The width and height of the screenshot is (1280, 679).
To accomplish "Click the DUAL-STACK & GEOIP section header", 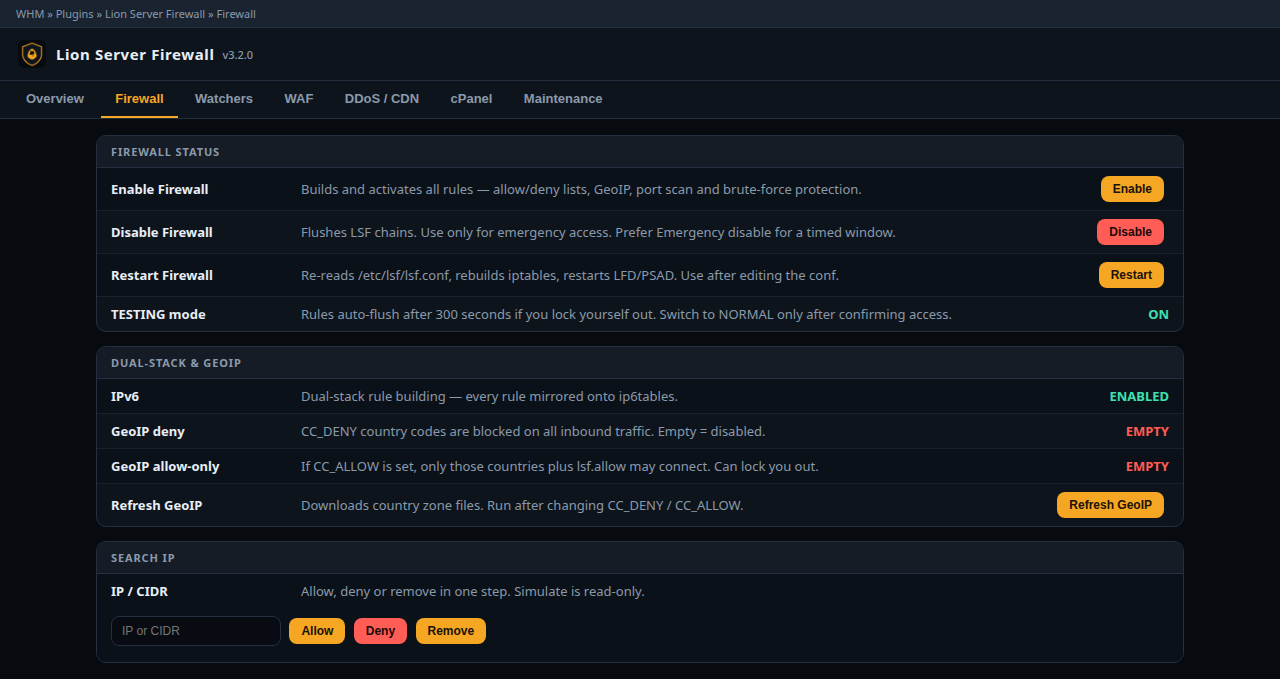I will click(176, 363).
